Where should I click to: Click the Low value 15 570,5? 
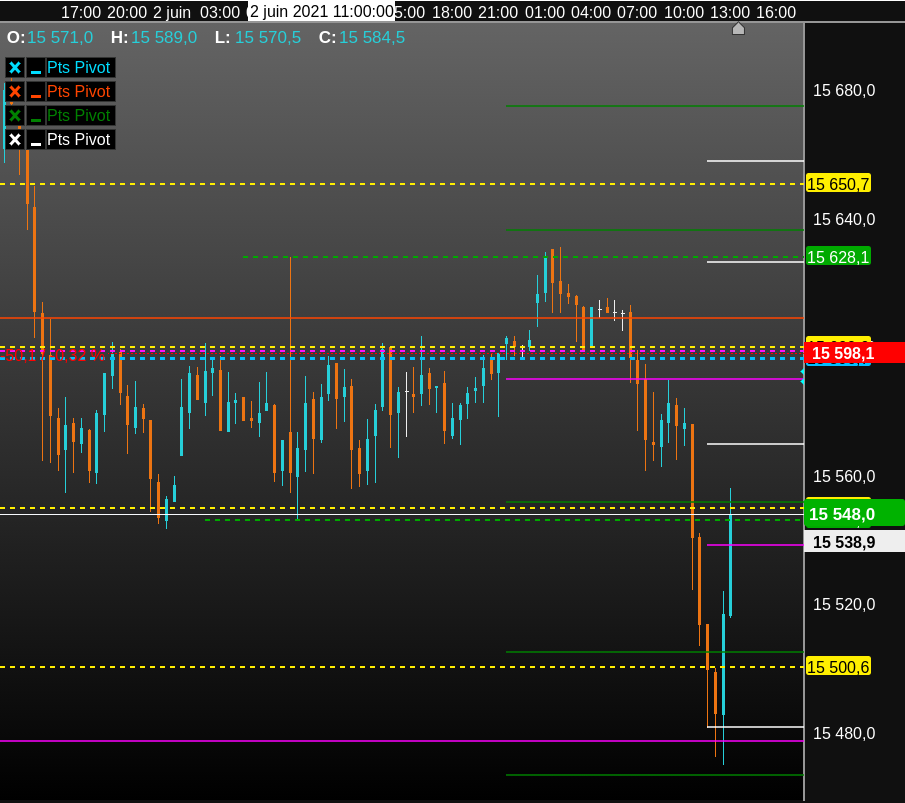[x=268, y=38]
